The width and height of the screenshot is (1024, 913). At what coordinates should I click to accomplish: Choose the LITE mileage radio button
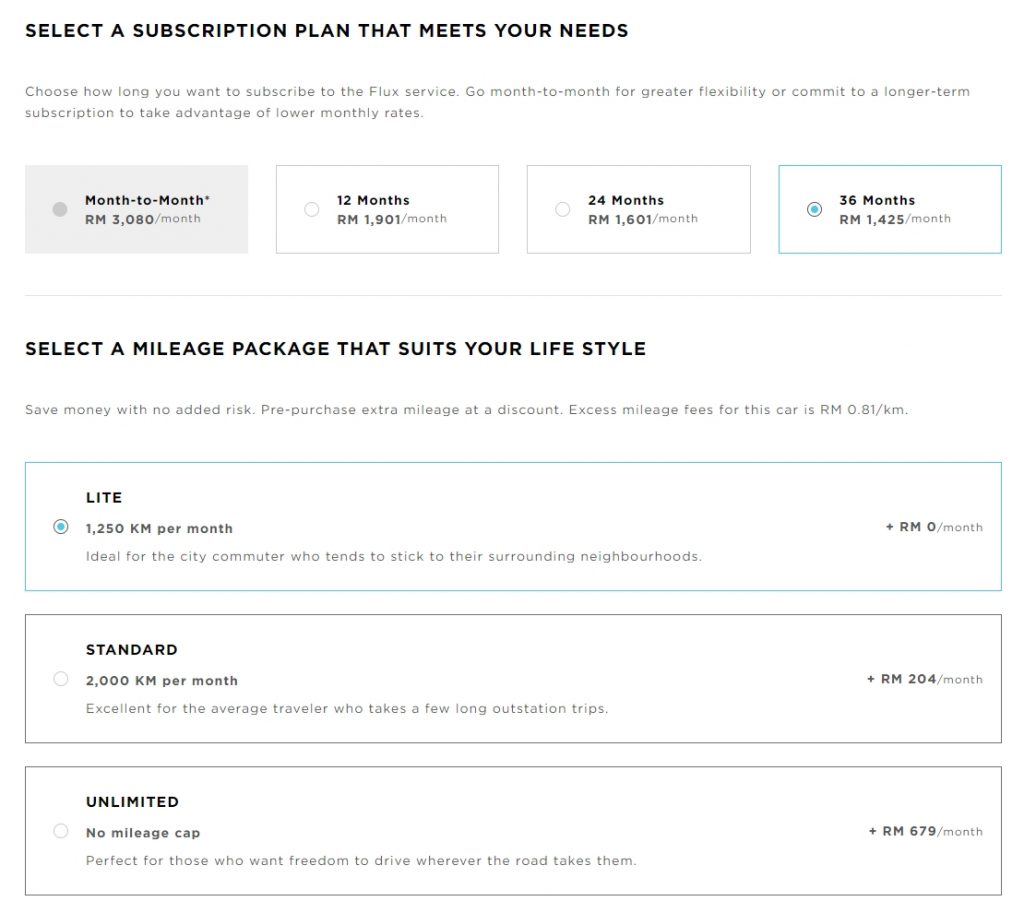point(61,527)
